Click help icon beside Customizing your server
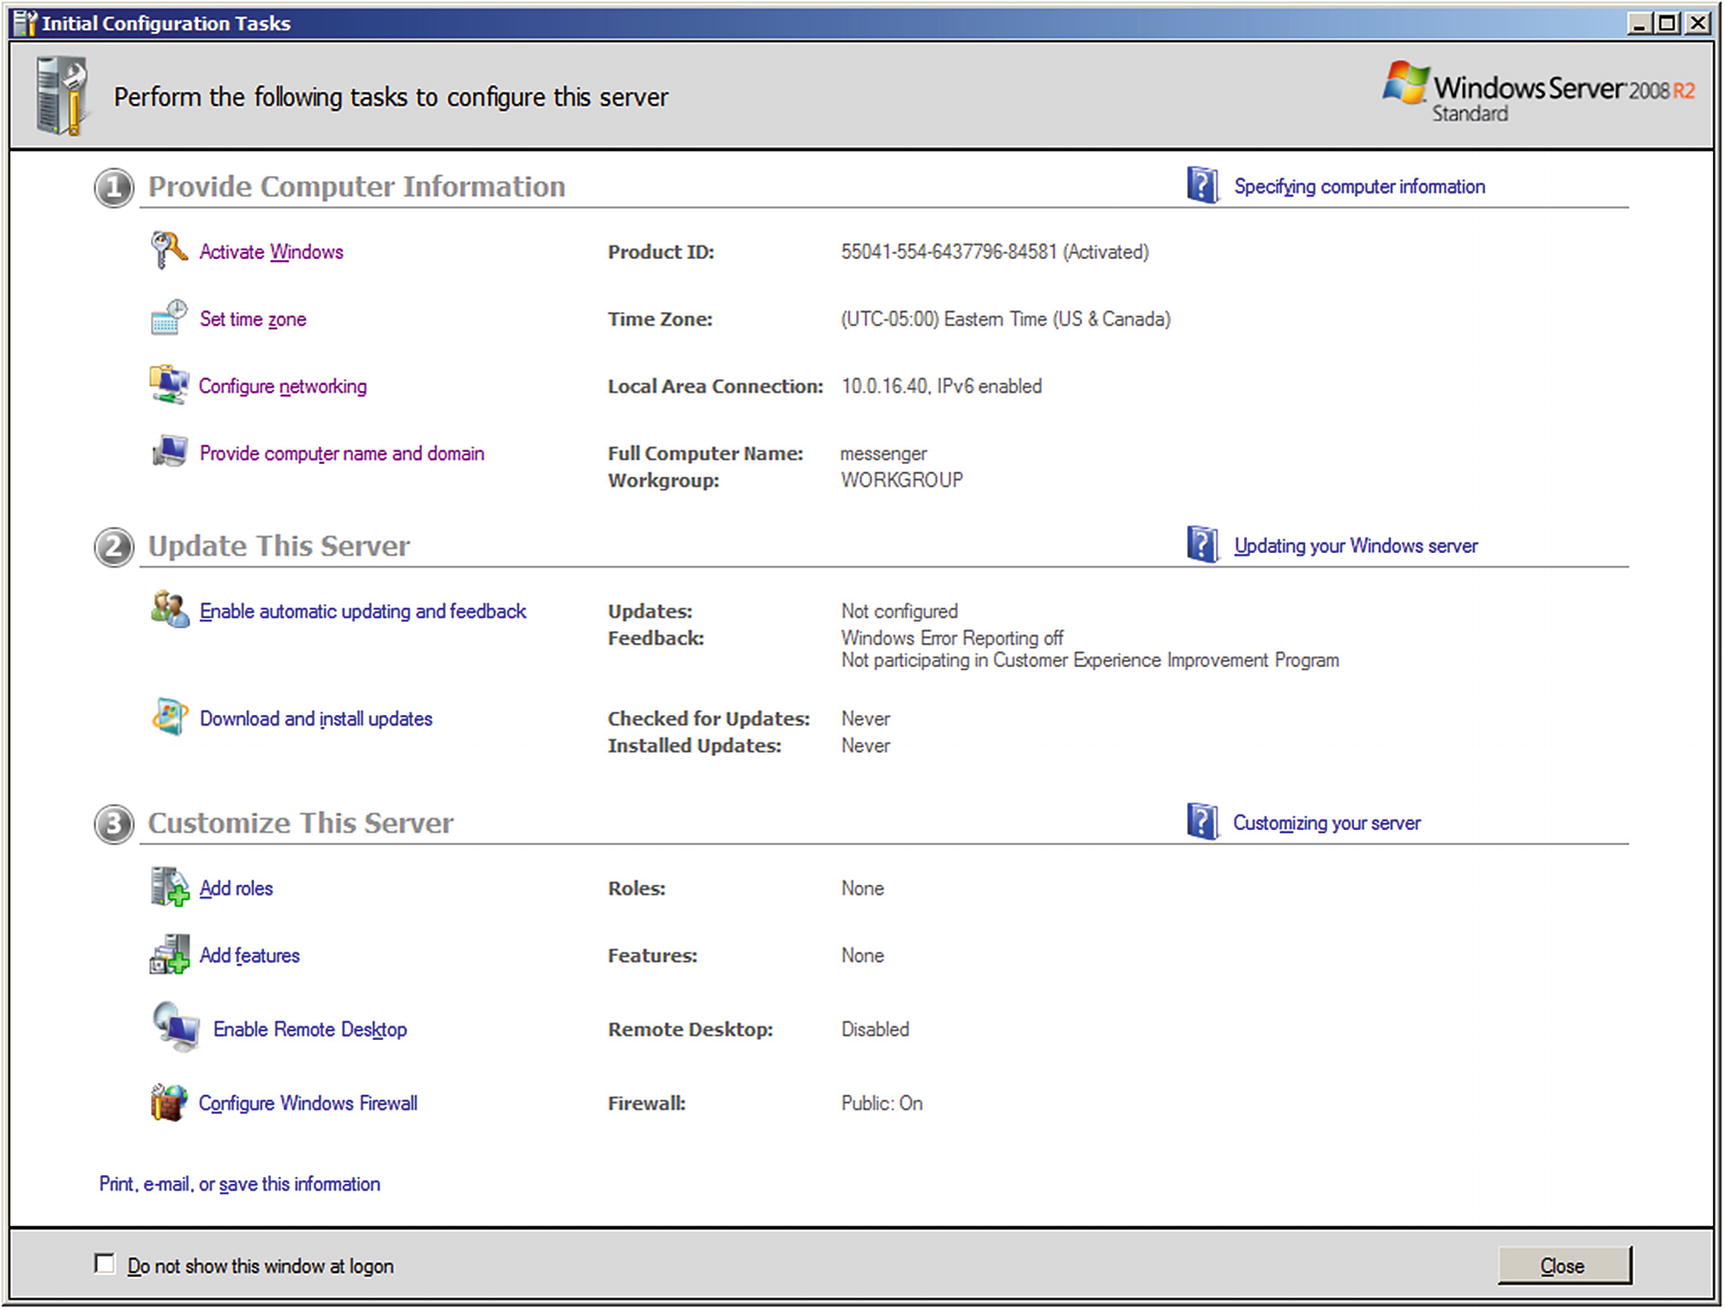This screenshot has height=1310, width=1725. point(1202,822)
